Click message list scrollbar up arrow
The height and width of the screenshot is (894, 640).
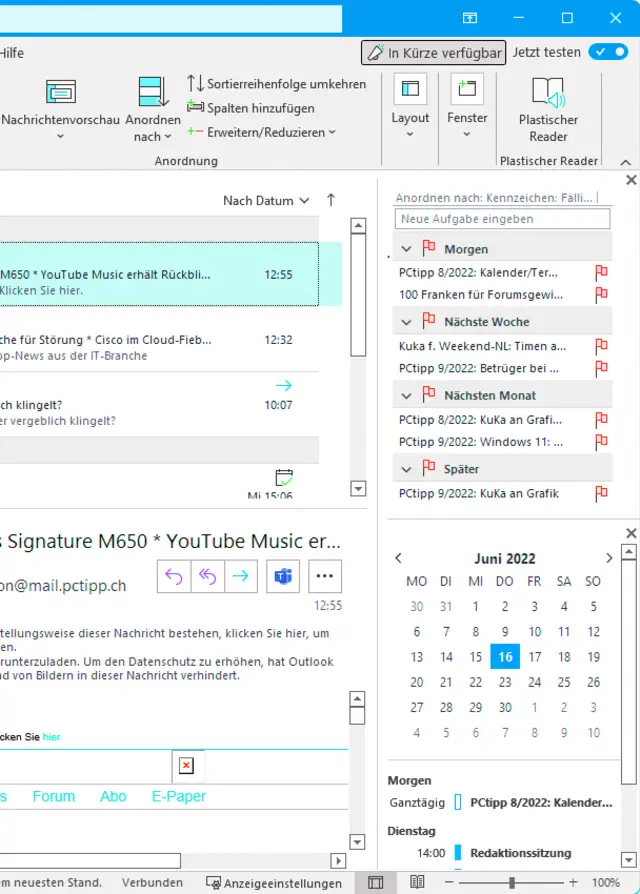[x=358, y=226]
